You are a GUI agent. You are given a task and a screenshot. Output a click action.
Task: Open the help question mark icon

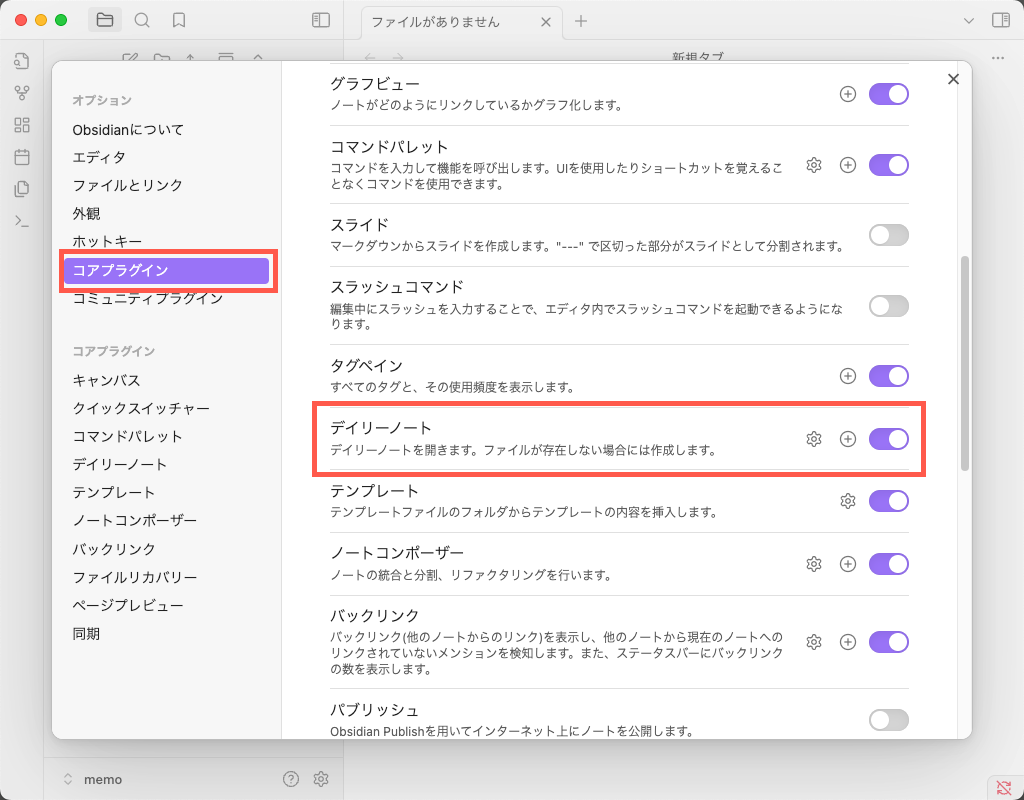291,778
